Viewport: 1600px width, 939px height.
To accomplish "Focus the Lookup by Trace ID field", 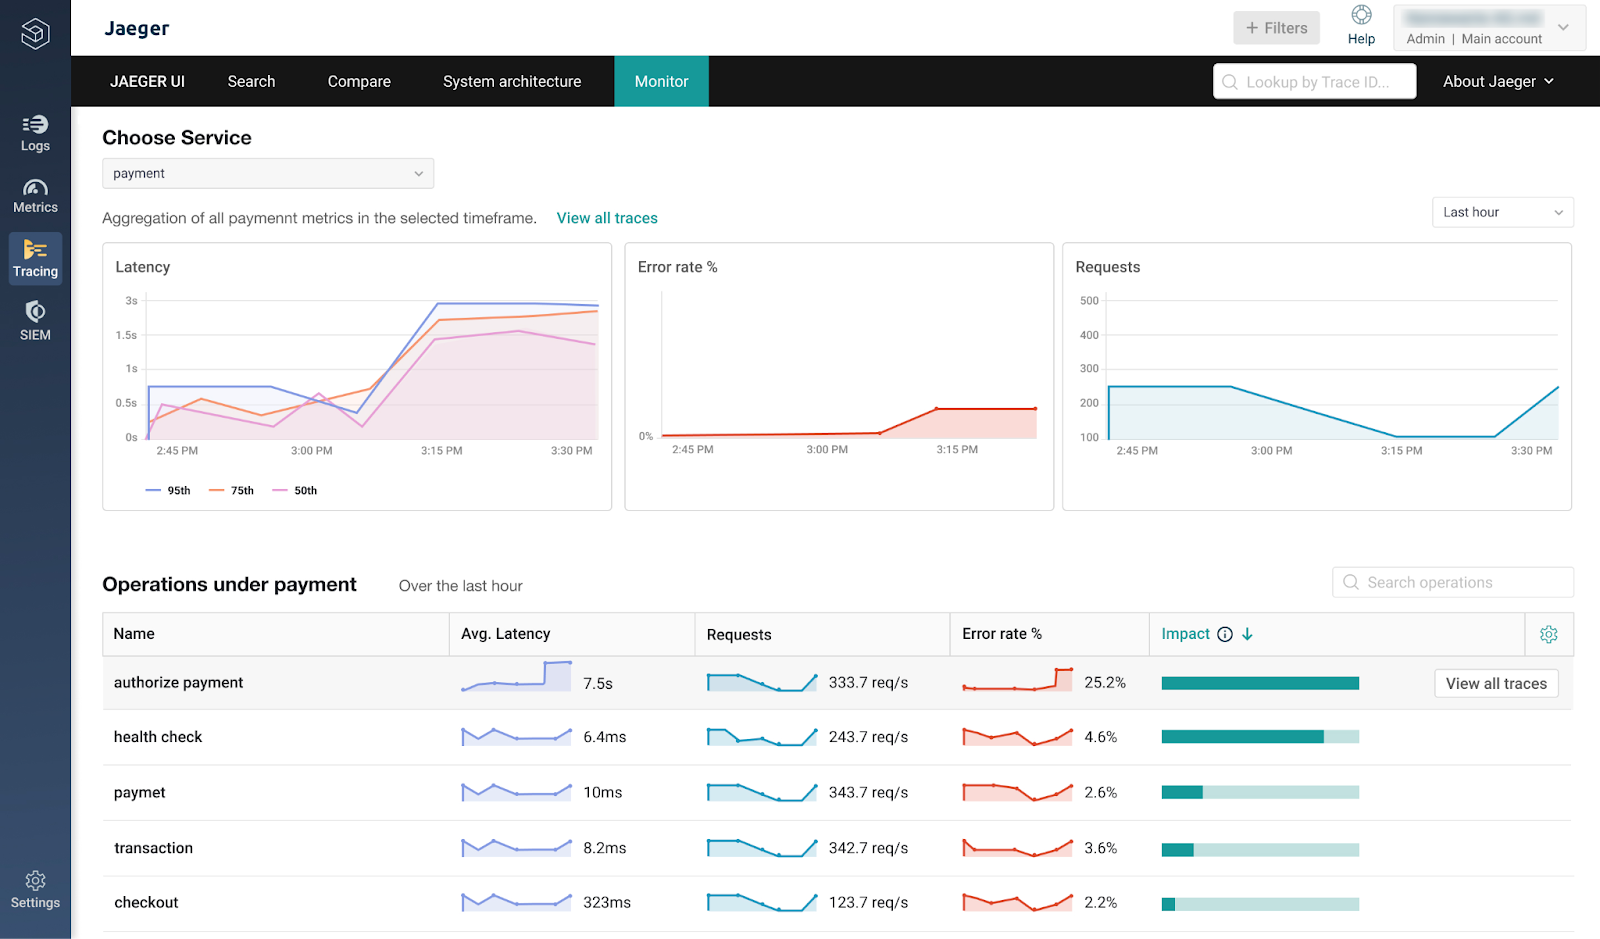I will pos(1315,82).
